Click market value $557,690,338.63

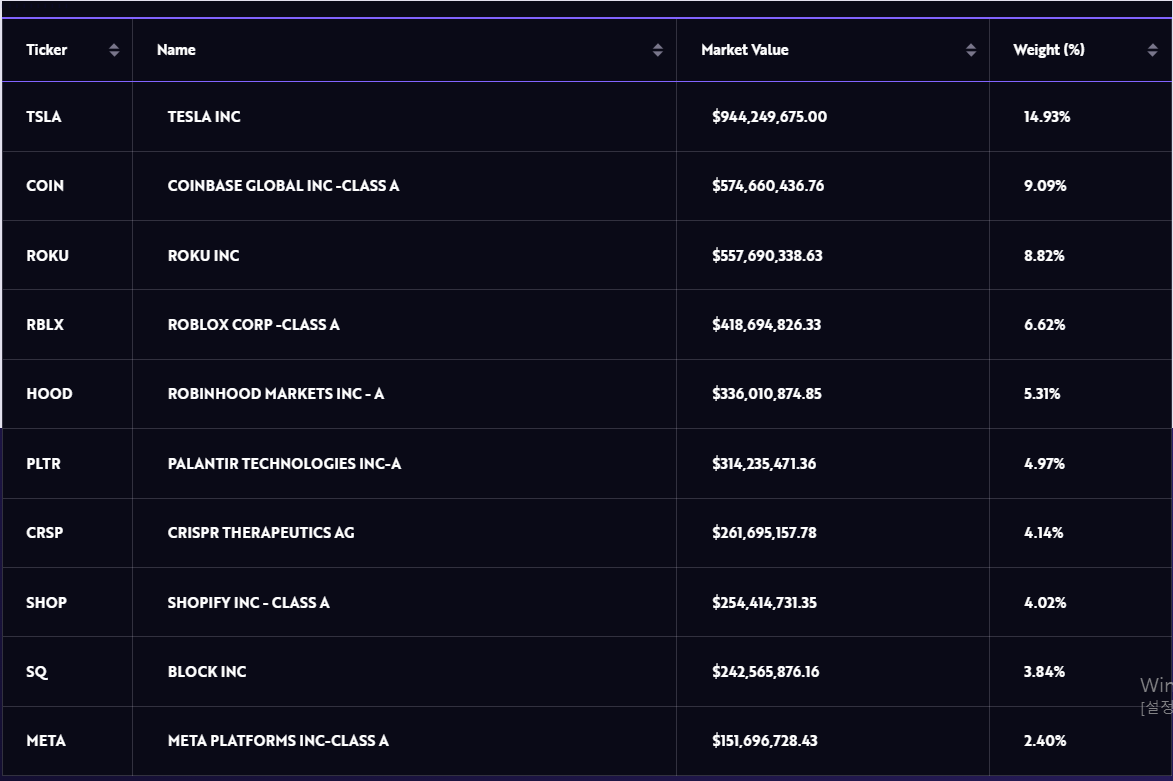(768, 256)
